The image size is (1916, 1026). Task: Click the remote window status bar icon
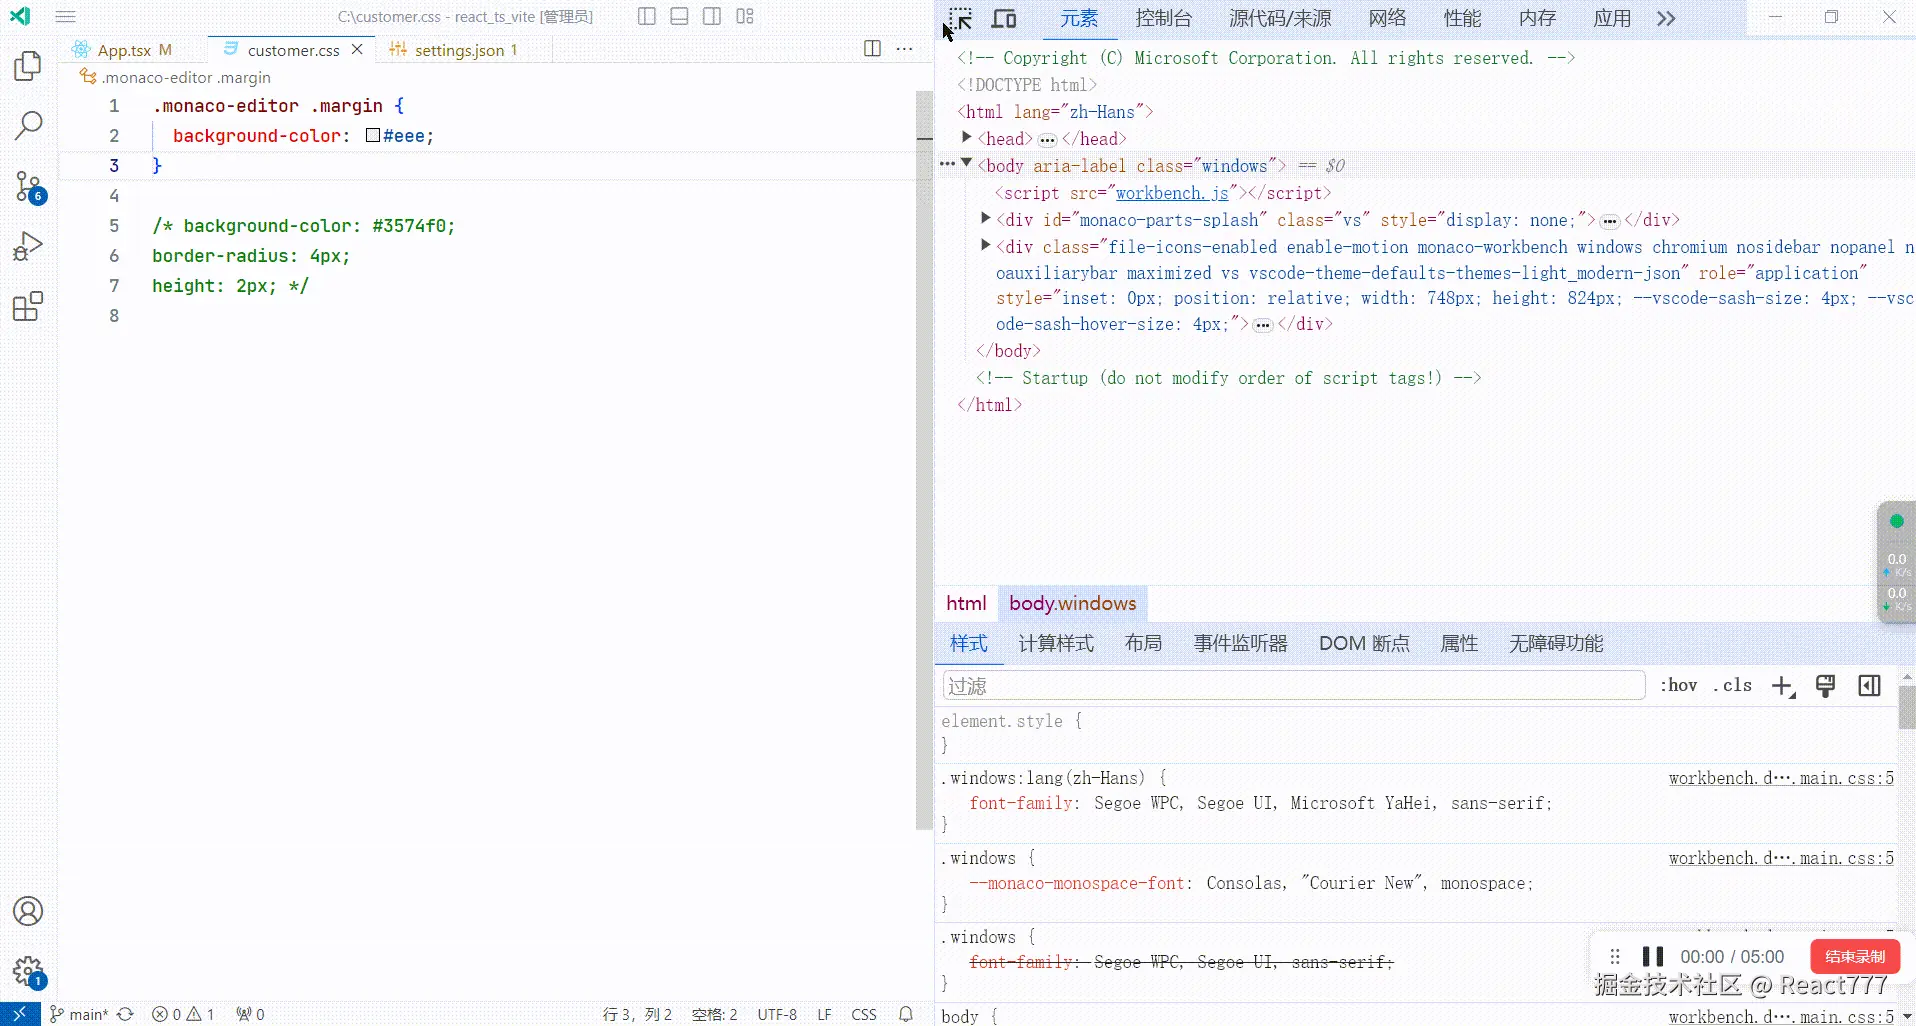(20, 1014)
